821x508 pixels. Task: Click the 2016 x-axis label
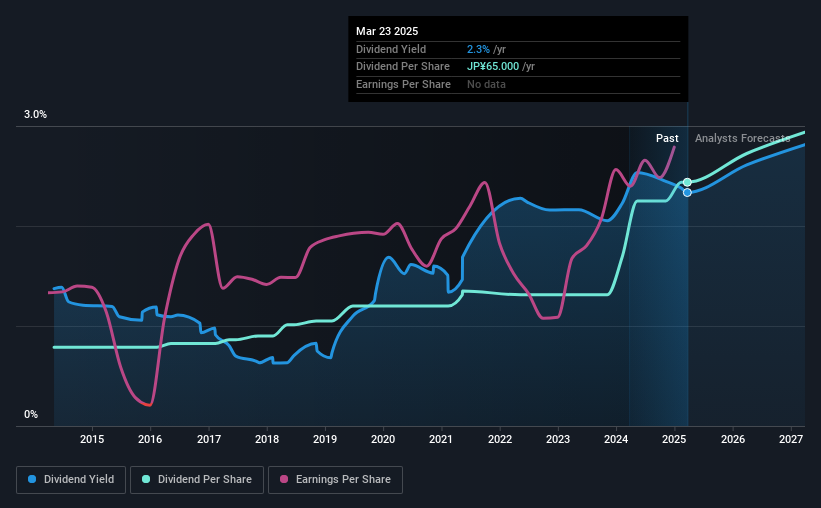(150, 439)
